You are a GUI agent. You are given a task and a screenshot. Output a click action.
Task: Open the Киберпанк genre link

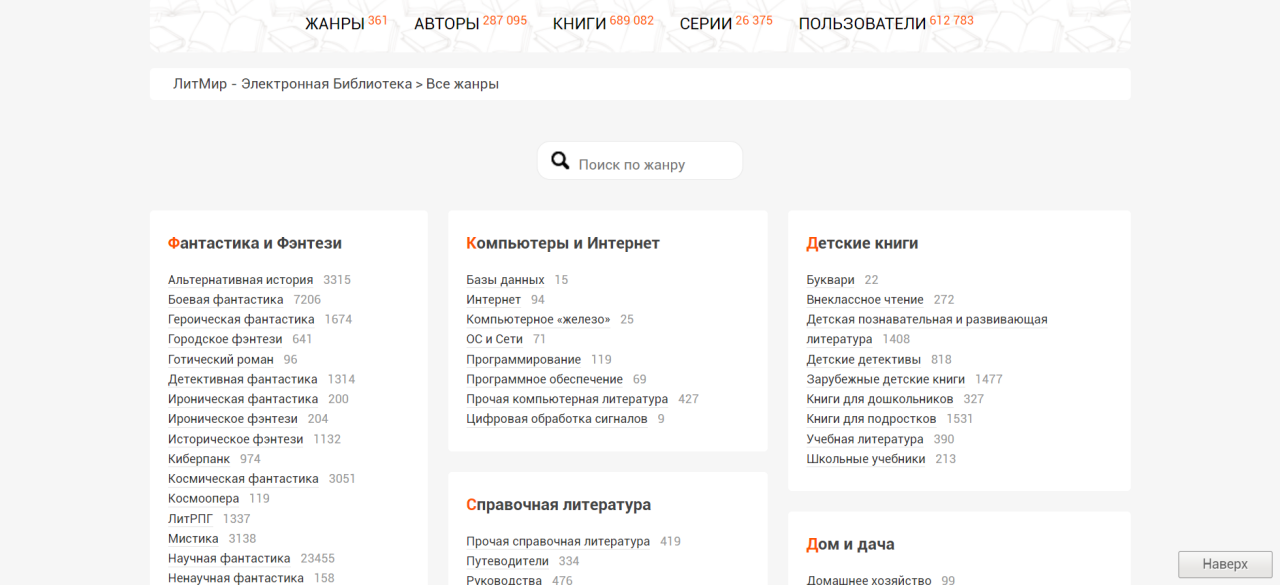click(199, 459)
